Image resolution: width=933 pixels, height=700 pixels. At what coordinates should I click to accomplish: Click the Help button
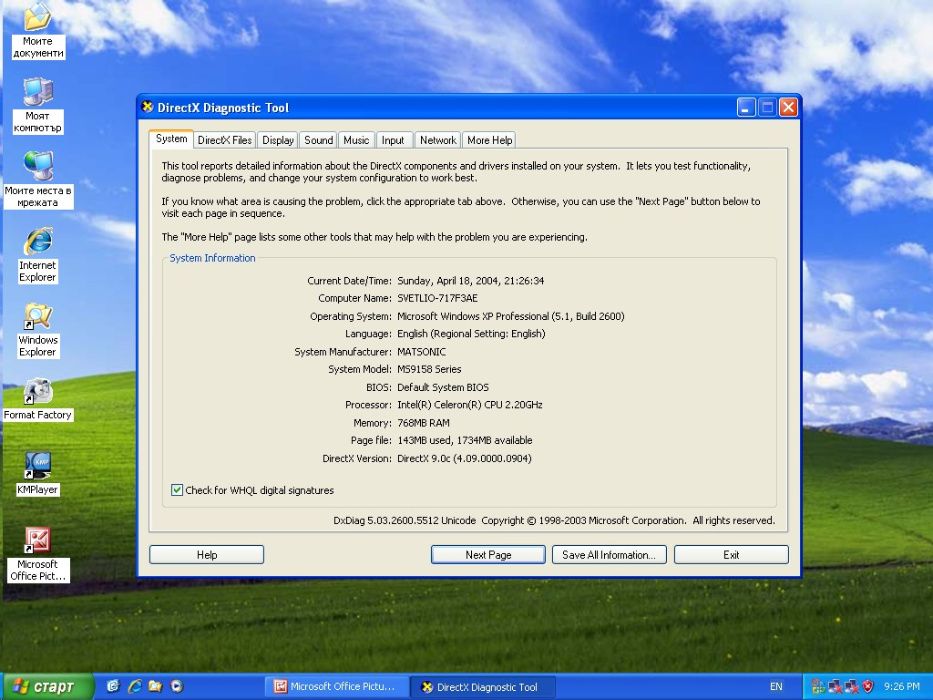(206, 555)
